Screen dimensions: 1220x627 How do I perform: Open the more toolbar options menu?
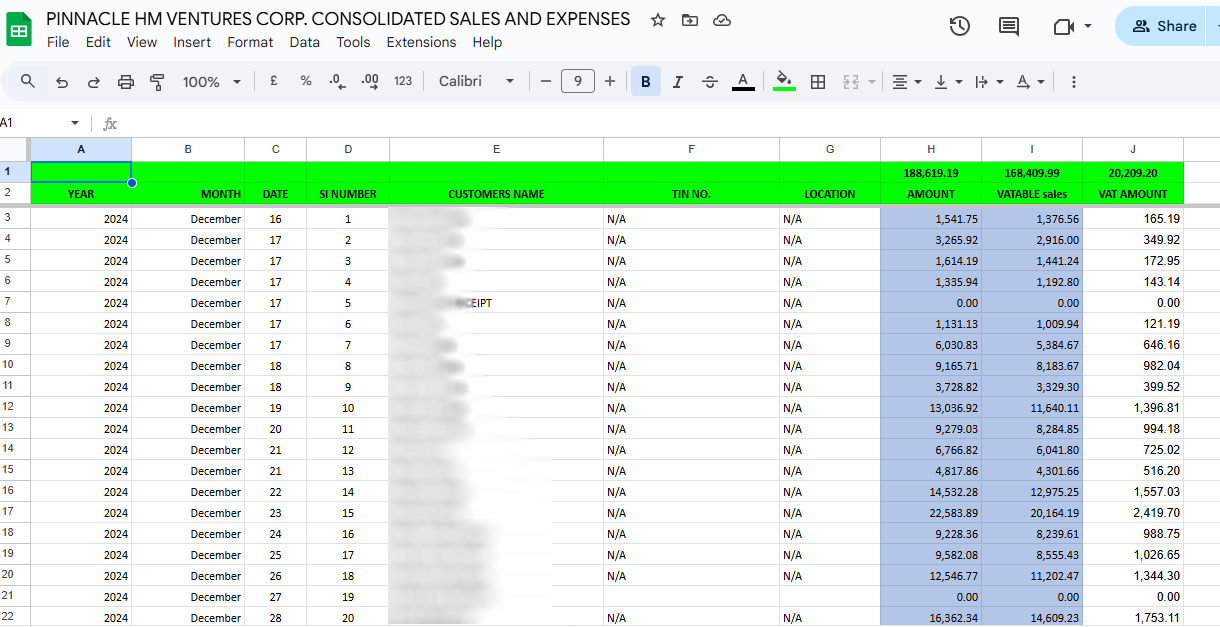point(1074,82)
